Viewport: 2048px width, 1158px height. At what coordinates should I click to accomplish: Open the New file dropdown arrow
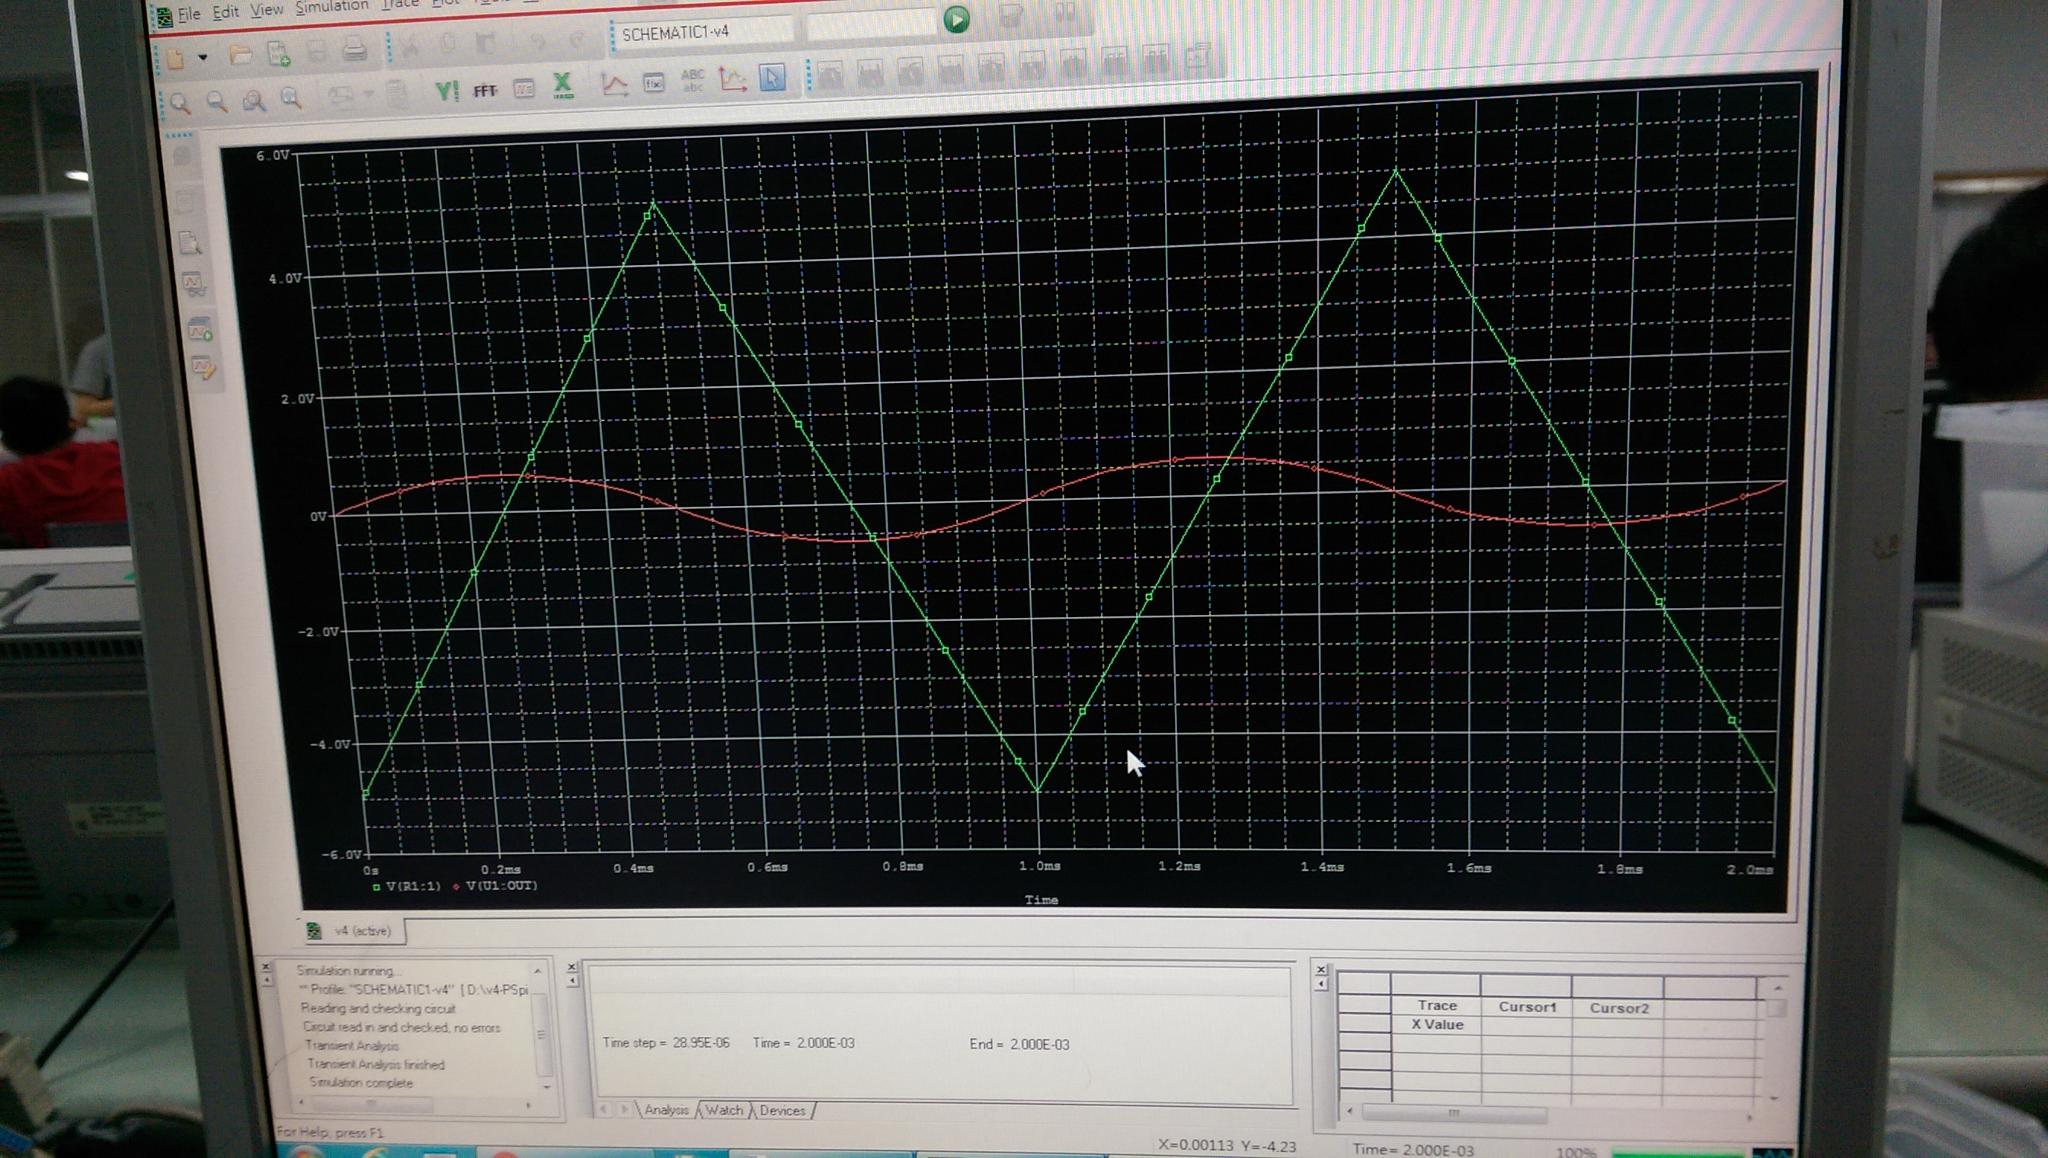[203, 58]
